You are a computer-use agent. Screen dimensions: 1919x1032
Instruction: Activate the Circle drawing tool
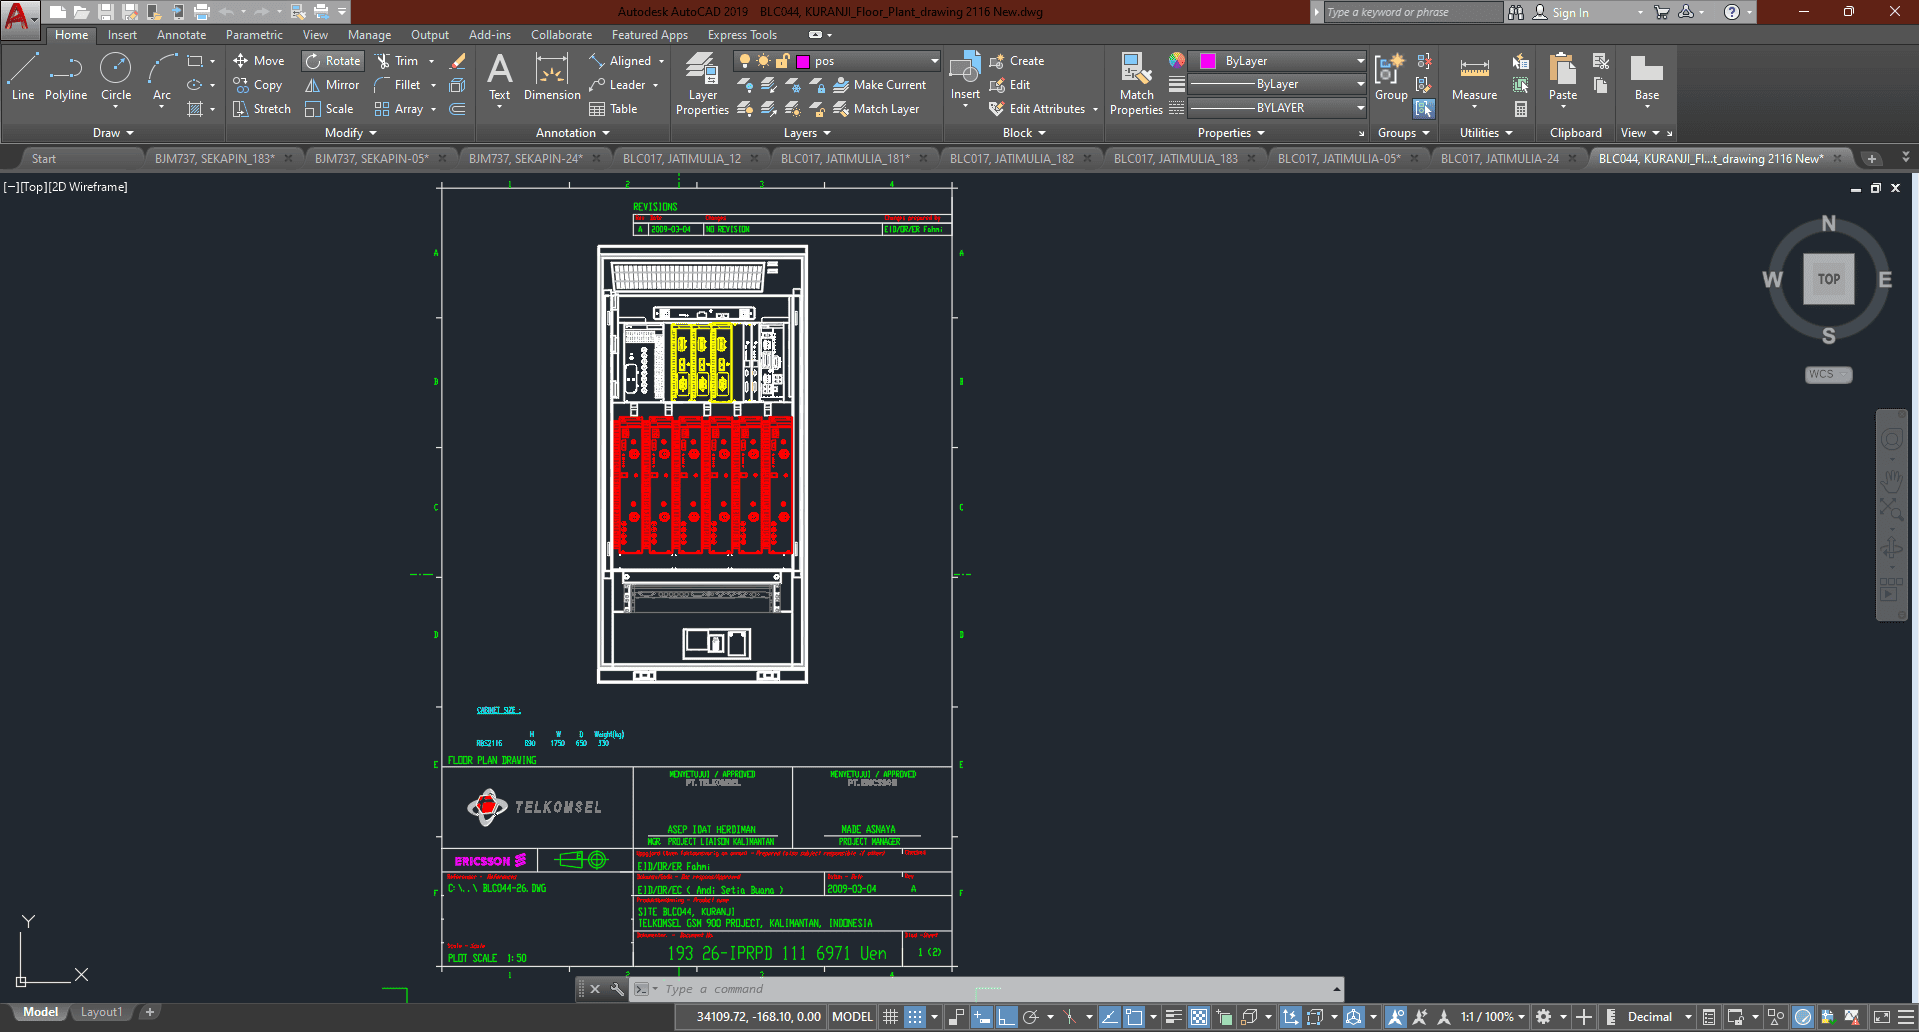(116, 78)
